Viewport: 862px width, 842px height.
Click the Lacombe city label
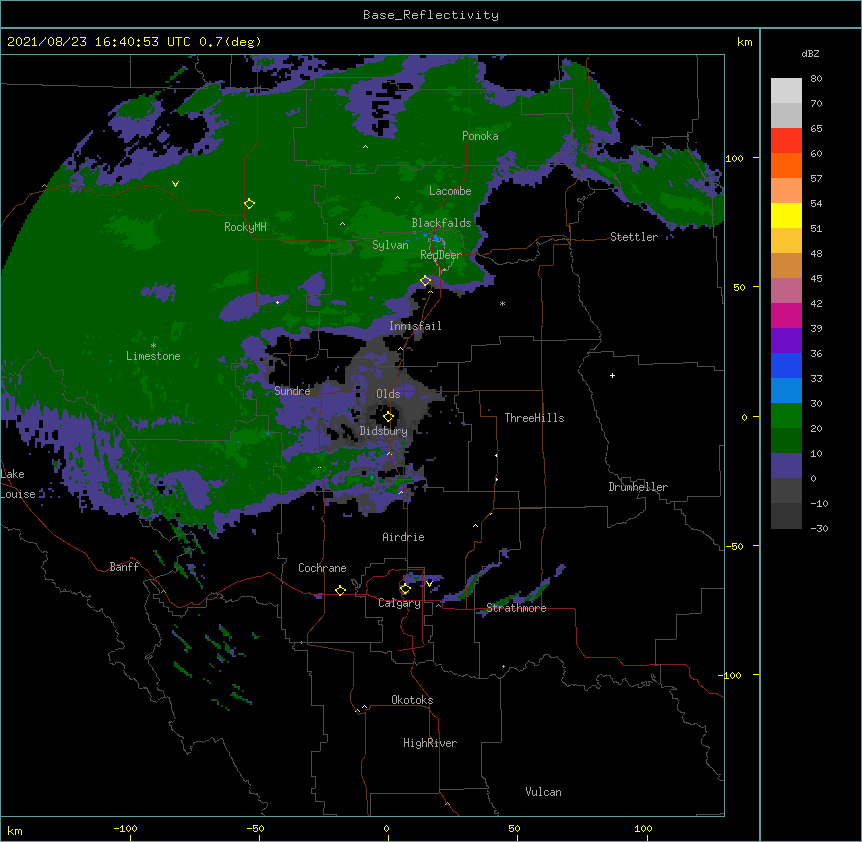click(450, 191)
